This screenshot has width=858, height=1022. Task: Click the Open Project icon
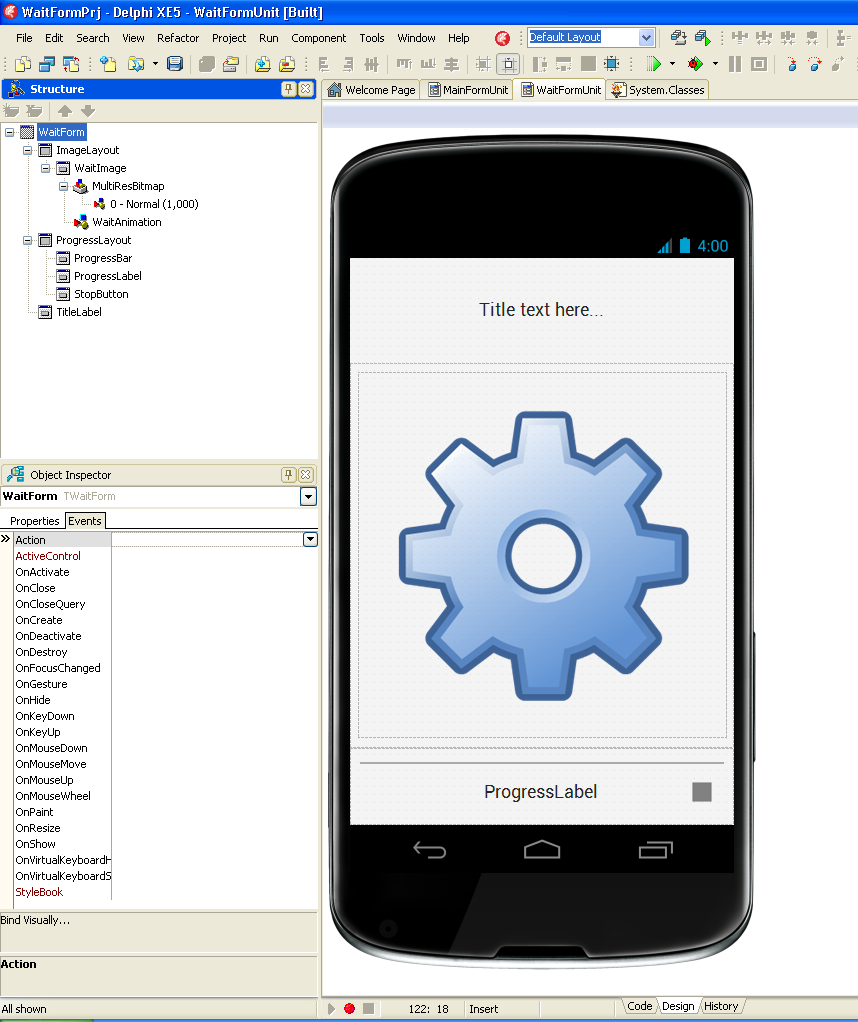pyautogui.click(x=231, y=64)
